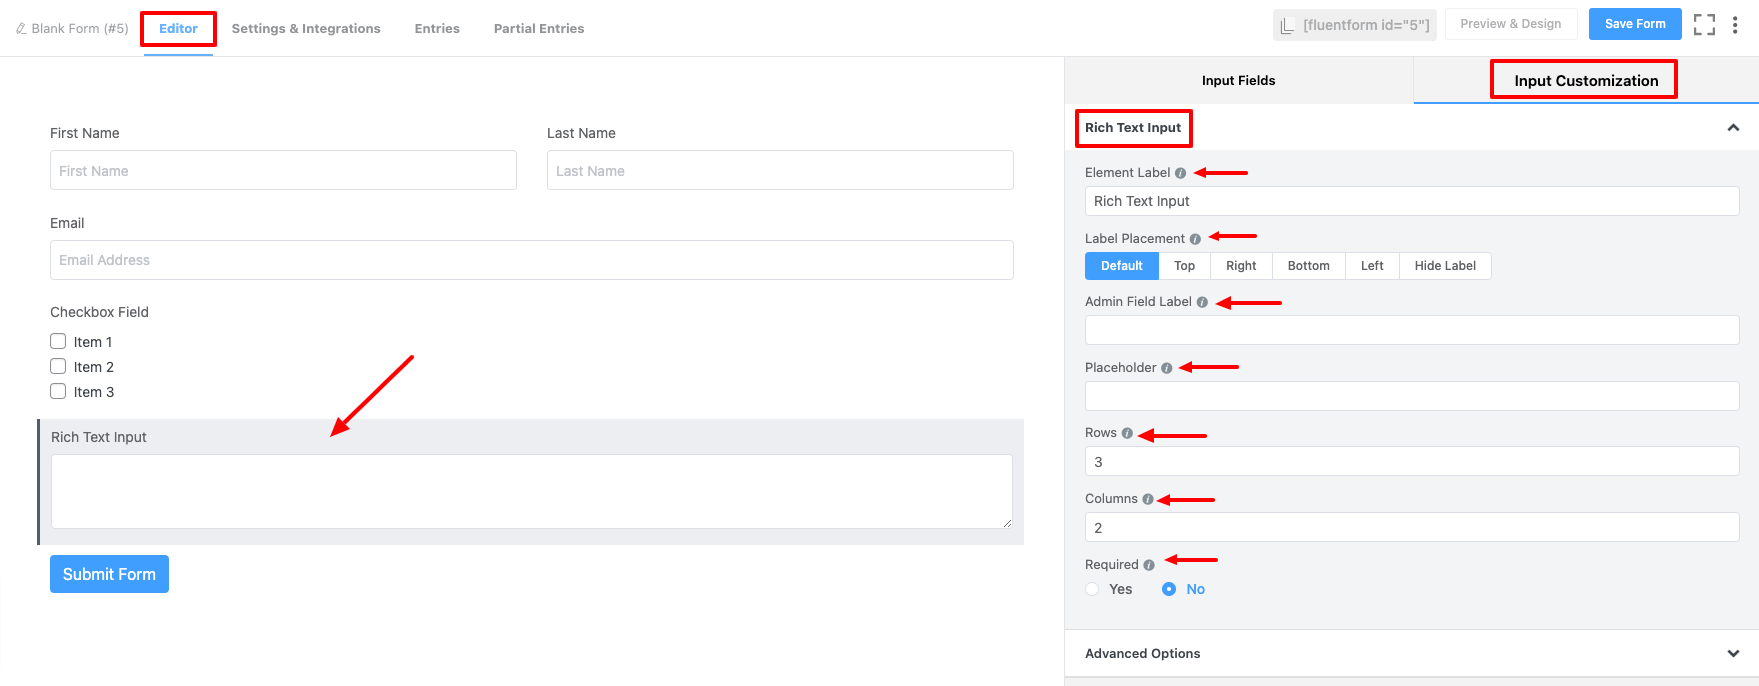Select Yes for Required
This screenshot has height=686, width=1759.
pyautogui.click(x=1093, y=589)
